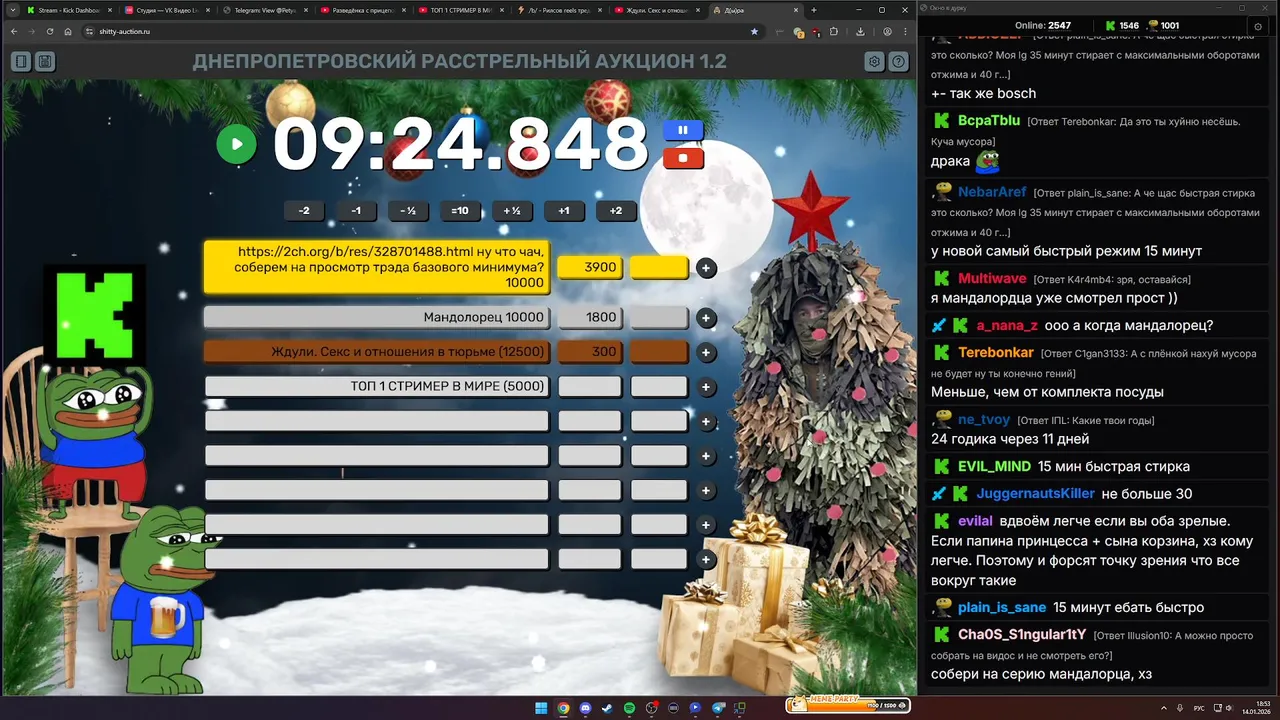Image resolution: width=1280 pixels, height=720 pixels.
Task: Click the -½ timer adjustment button
Action: point(408,211)
